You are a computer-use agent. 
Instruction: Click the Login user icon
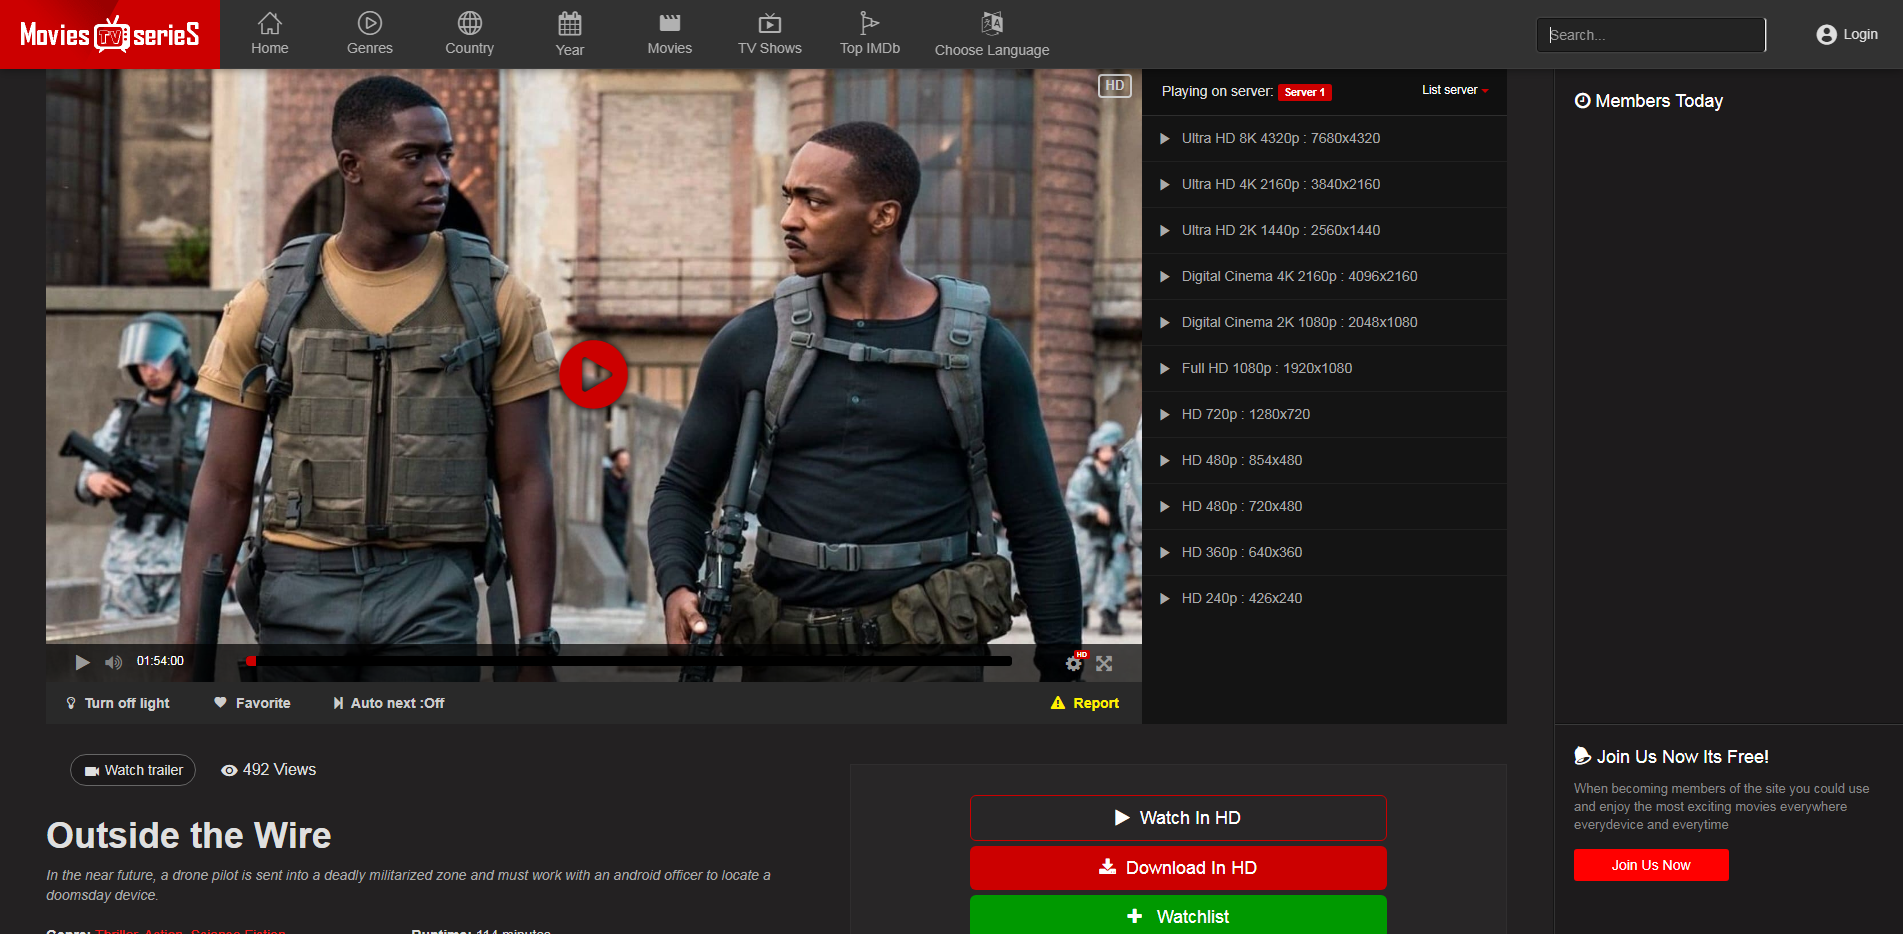1826,35
